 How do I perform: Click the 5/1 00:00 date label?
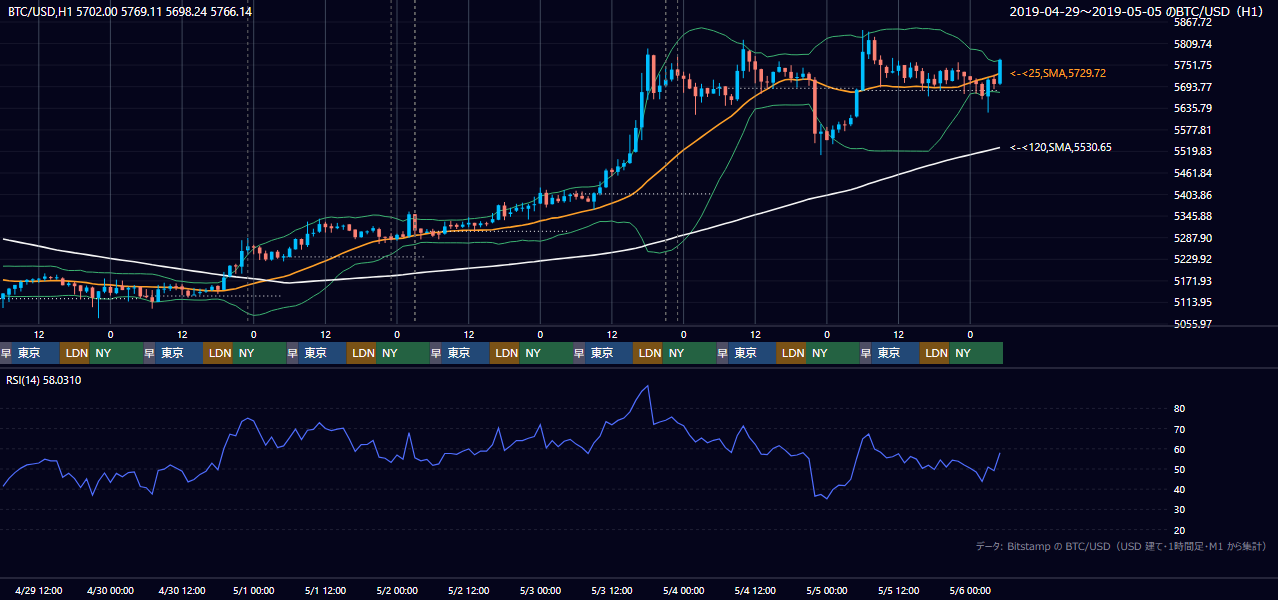[x=255, y=590]
